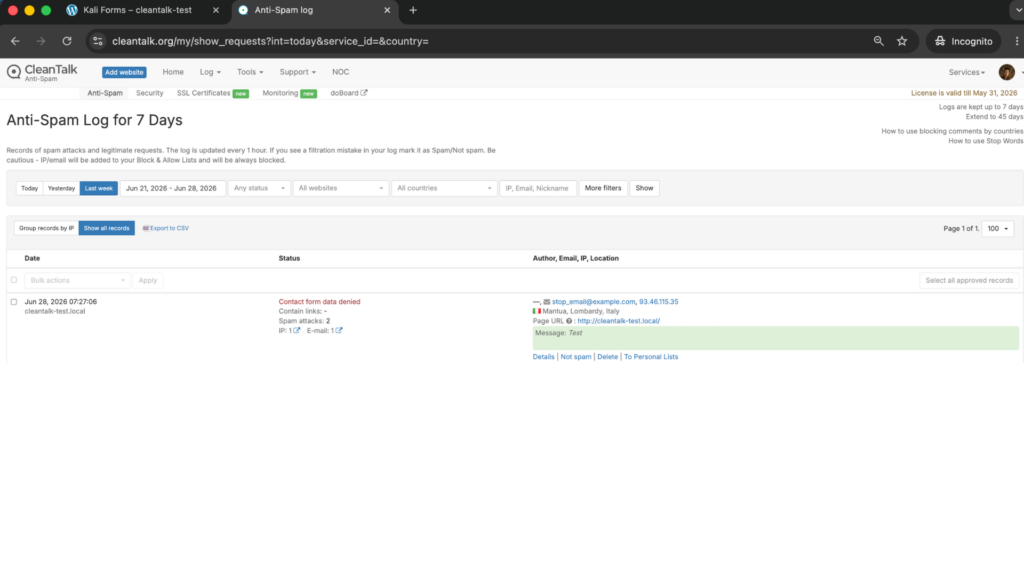Image resolution: width=1024 pixels, height=576 pixels.
Task: Delete the log record
Action: point(607,357)
